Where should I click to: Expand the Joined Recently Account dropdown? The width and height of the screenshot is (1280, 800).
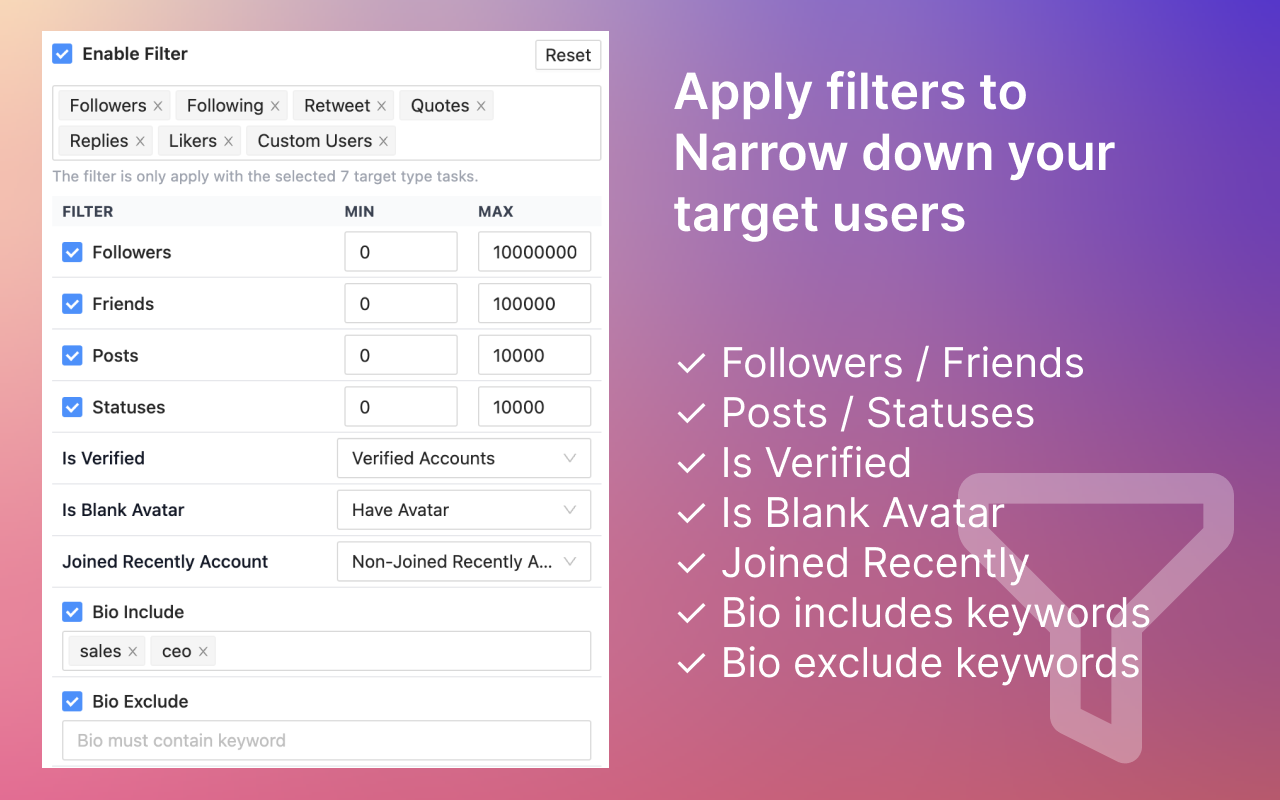pyautogui.click(x=464, y=562)
